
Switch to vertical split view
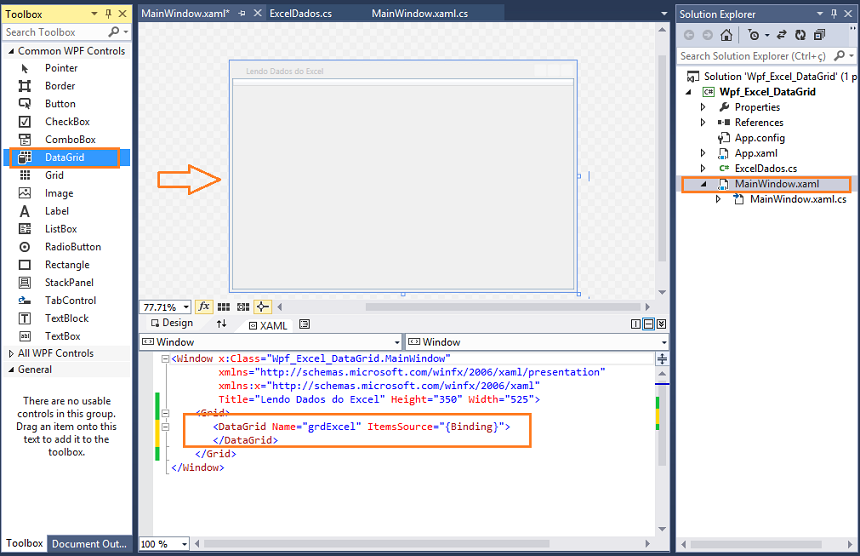636,324
